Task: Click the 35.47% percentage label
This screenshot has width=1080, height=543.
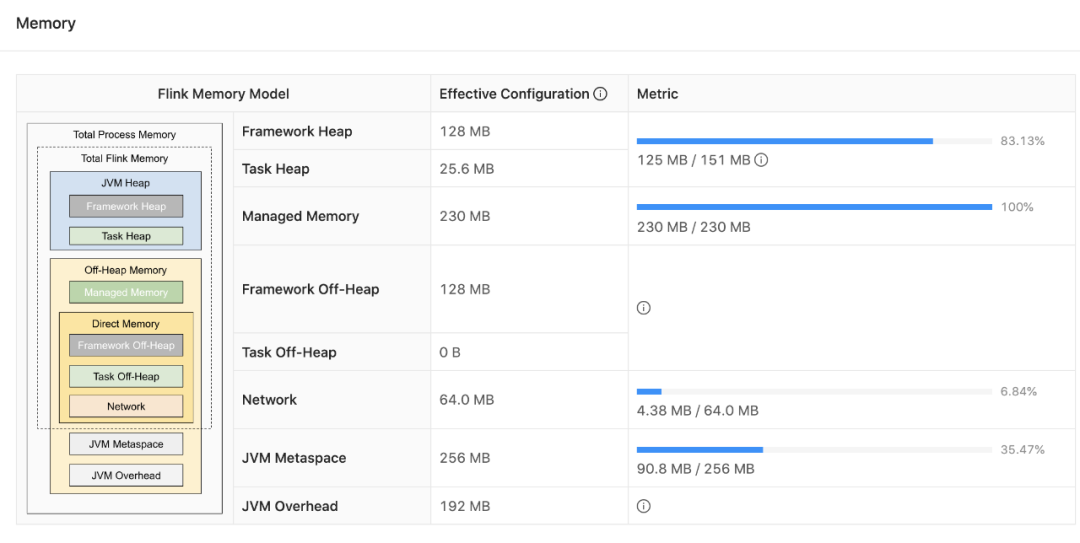Action: point(1023,450)
